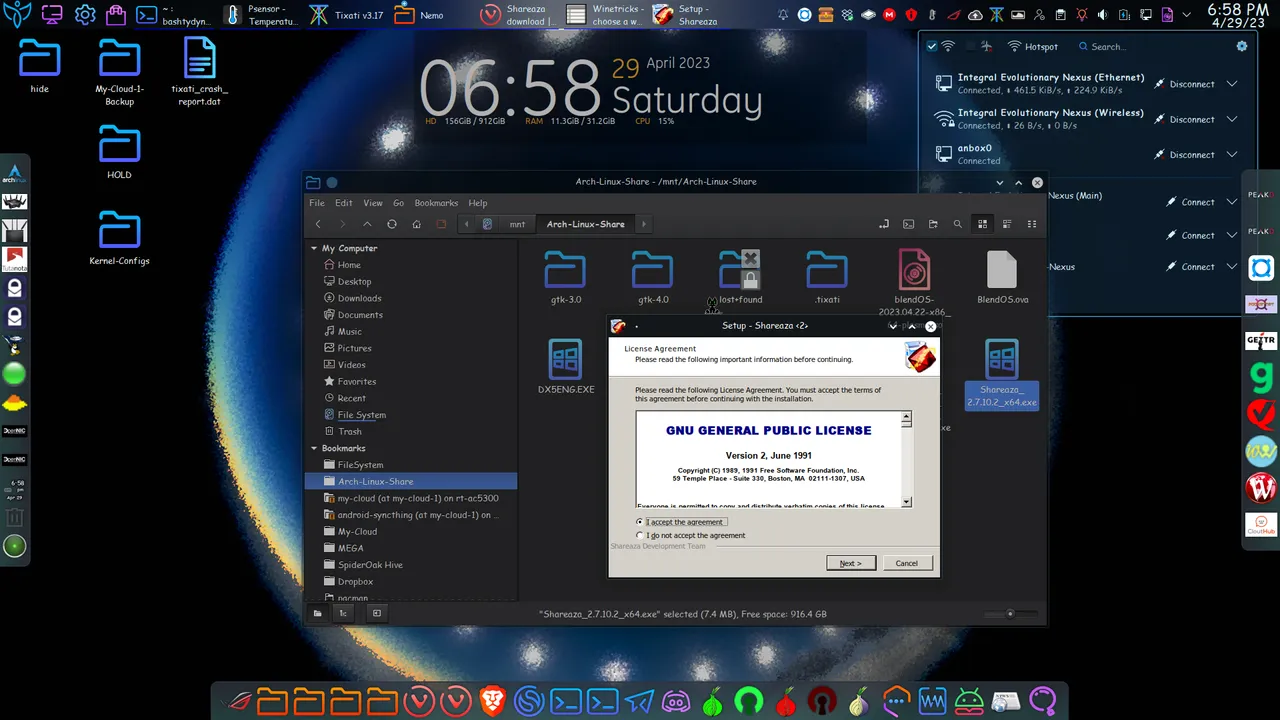
Task: Open the Home location icon in Nemo toolbar
Action: (x=417, y=224)
